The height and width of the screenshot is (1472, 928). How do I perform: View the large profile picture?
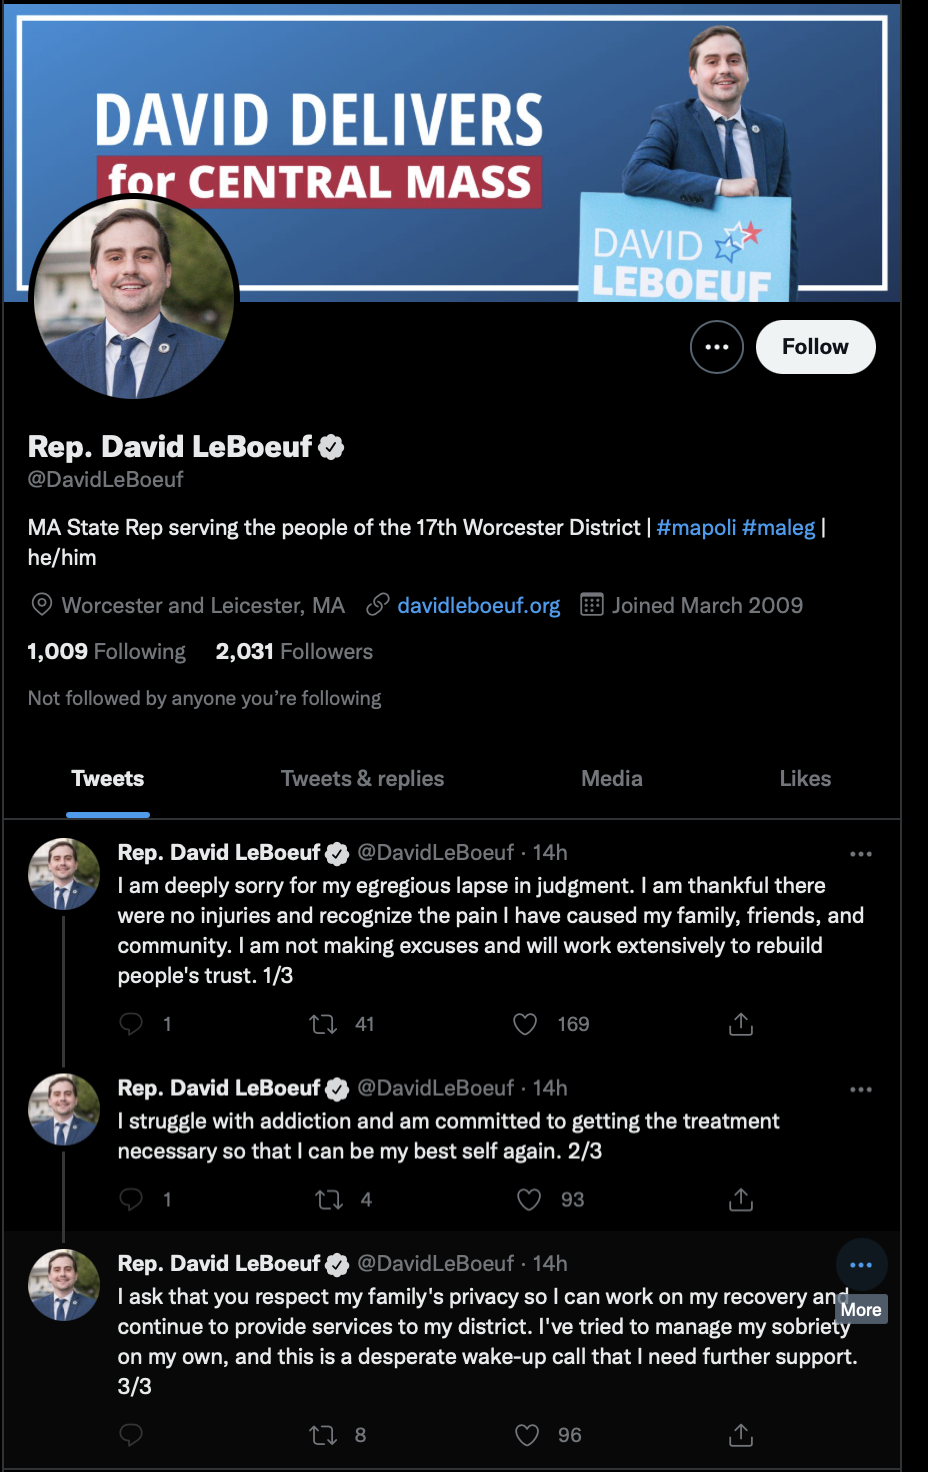[134, 298]
